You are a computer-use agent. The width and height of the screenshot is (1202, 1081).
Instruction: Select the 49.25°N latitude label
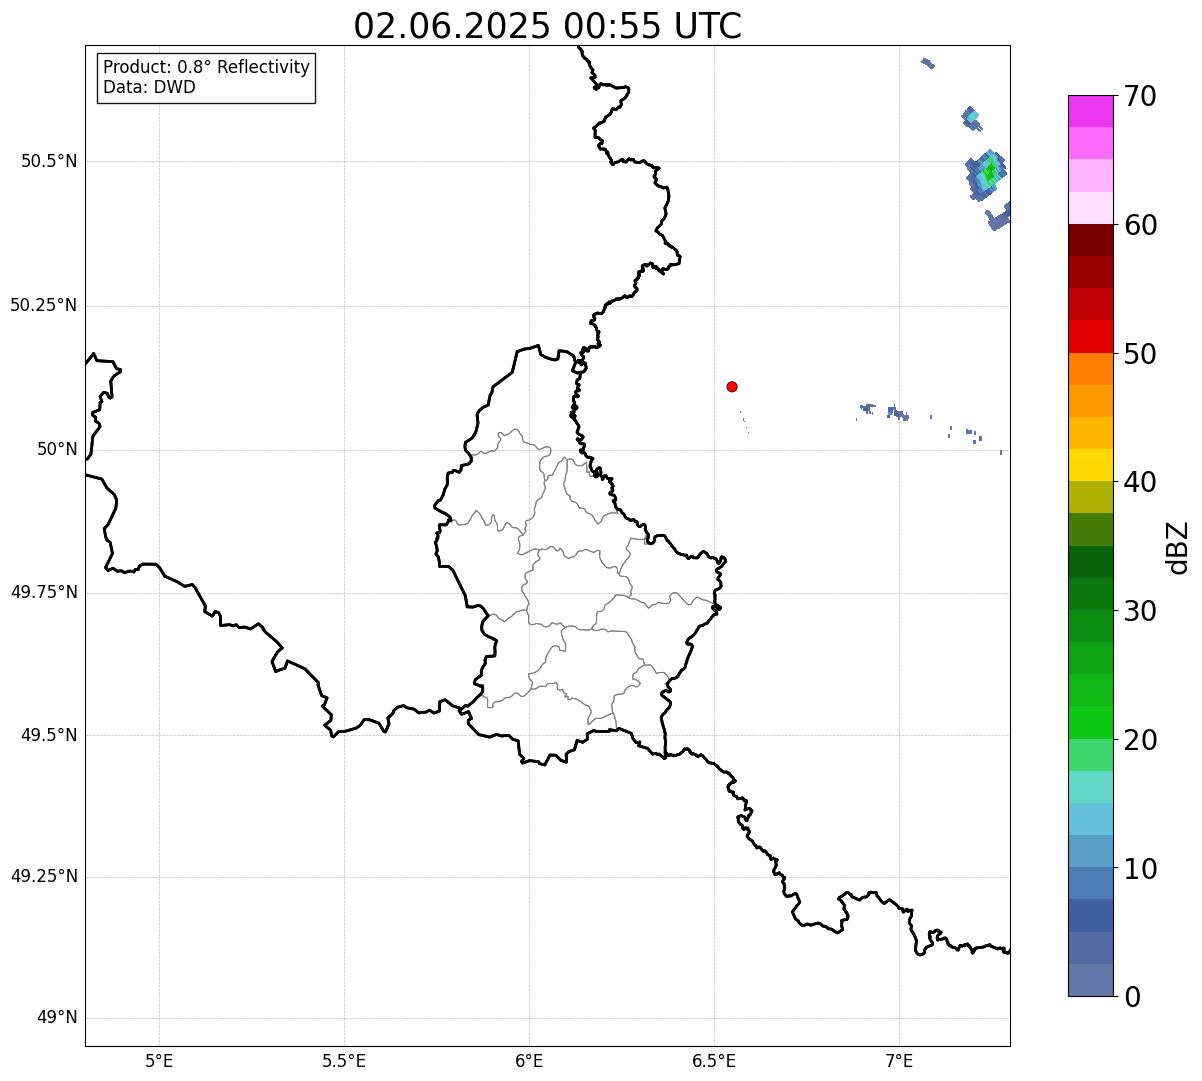click(43, 876)
